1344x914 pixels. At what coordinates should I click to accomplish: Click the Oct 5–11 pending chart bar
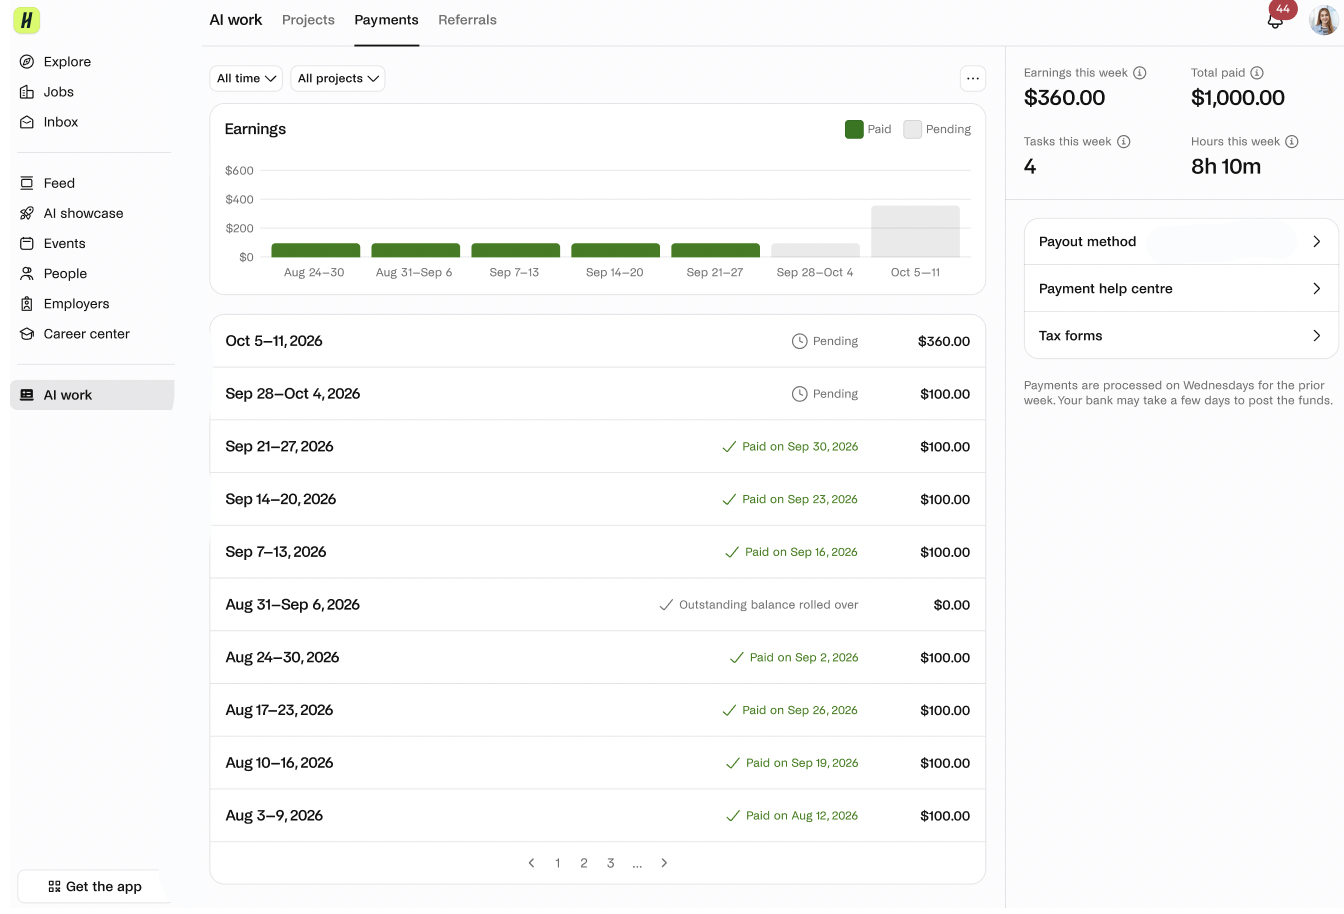tap(915, 232)
